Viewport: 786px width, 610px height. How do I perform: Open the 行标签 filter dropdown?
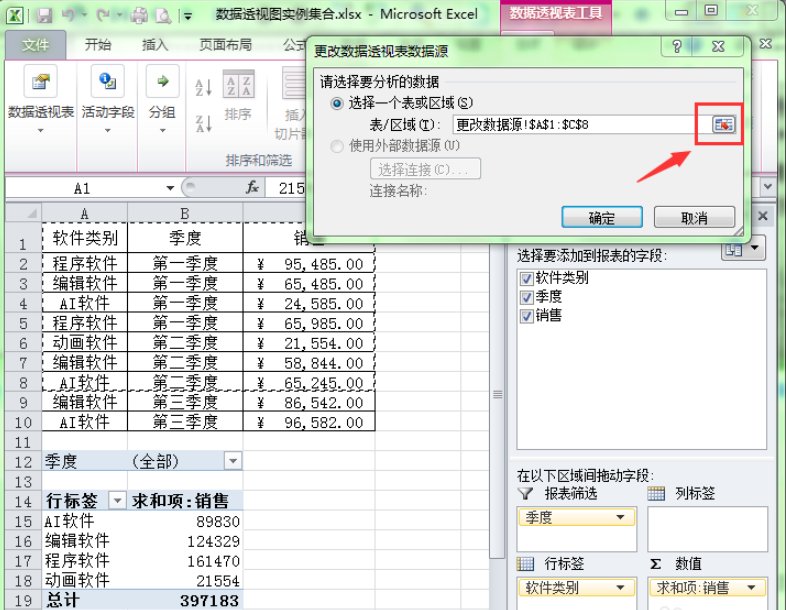pos(117,500)
